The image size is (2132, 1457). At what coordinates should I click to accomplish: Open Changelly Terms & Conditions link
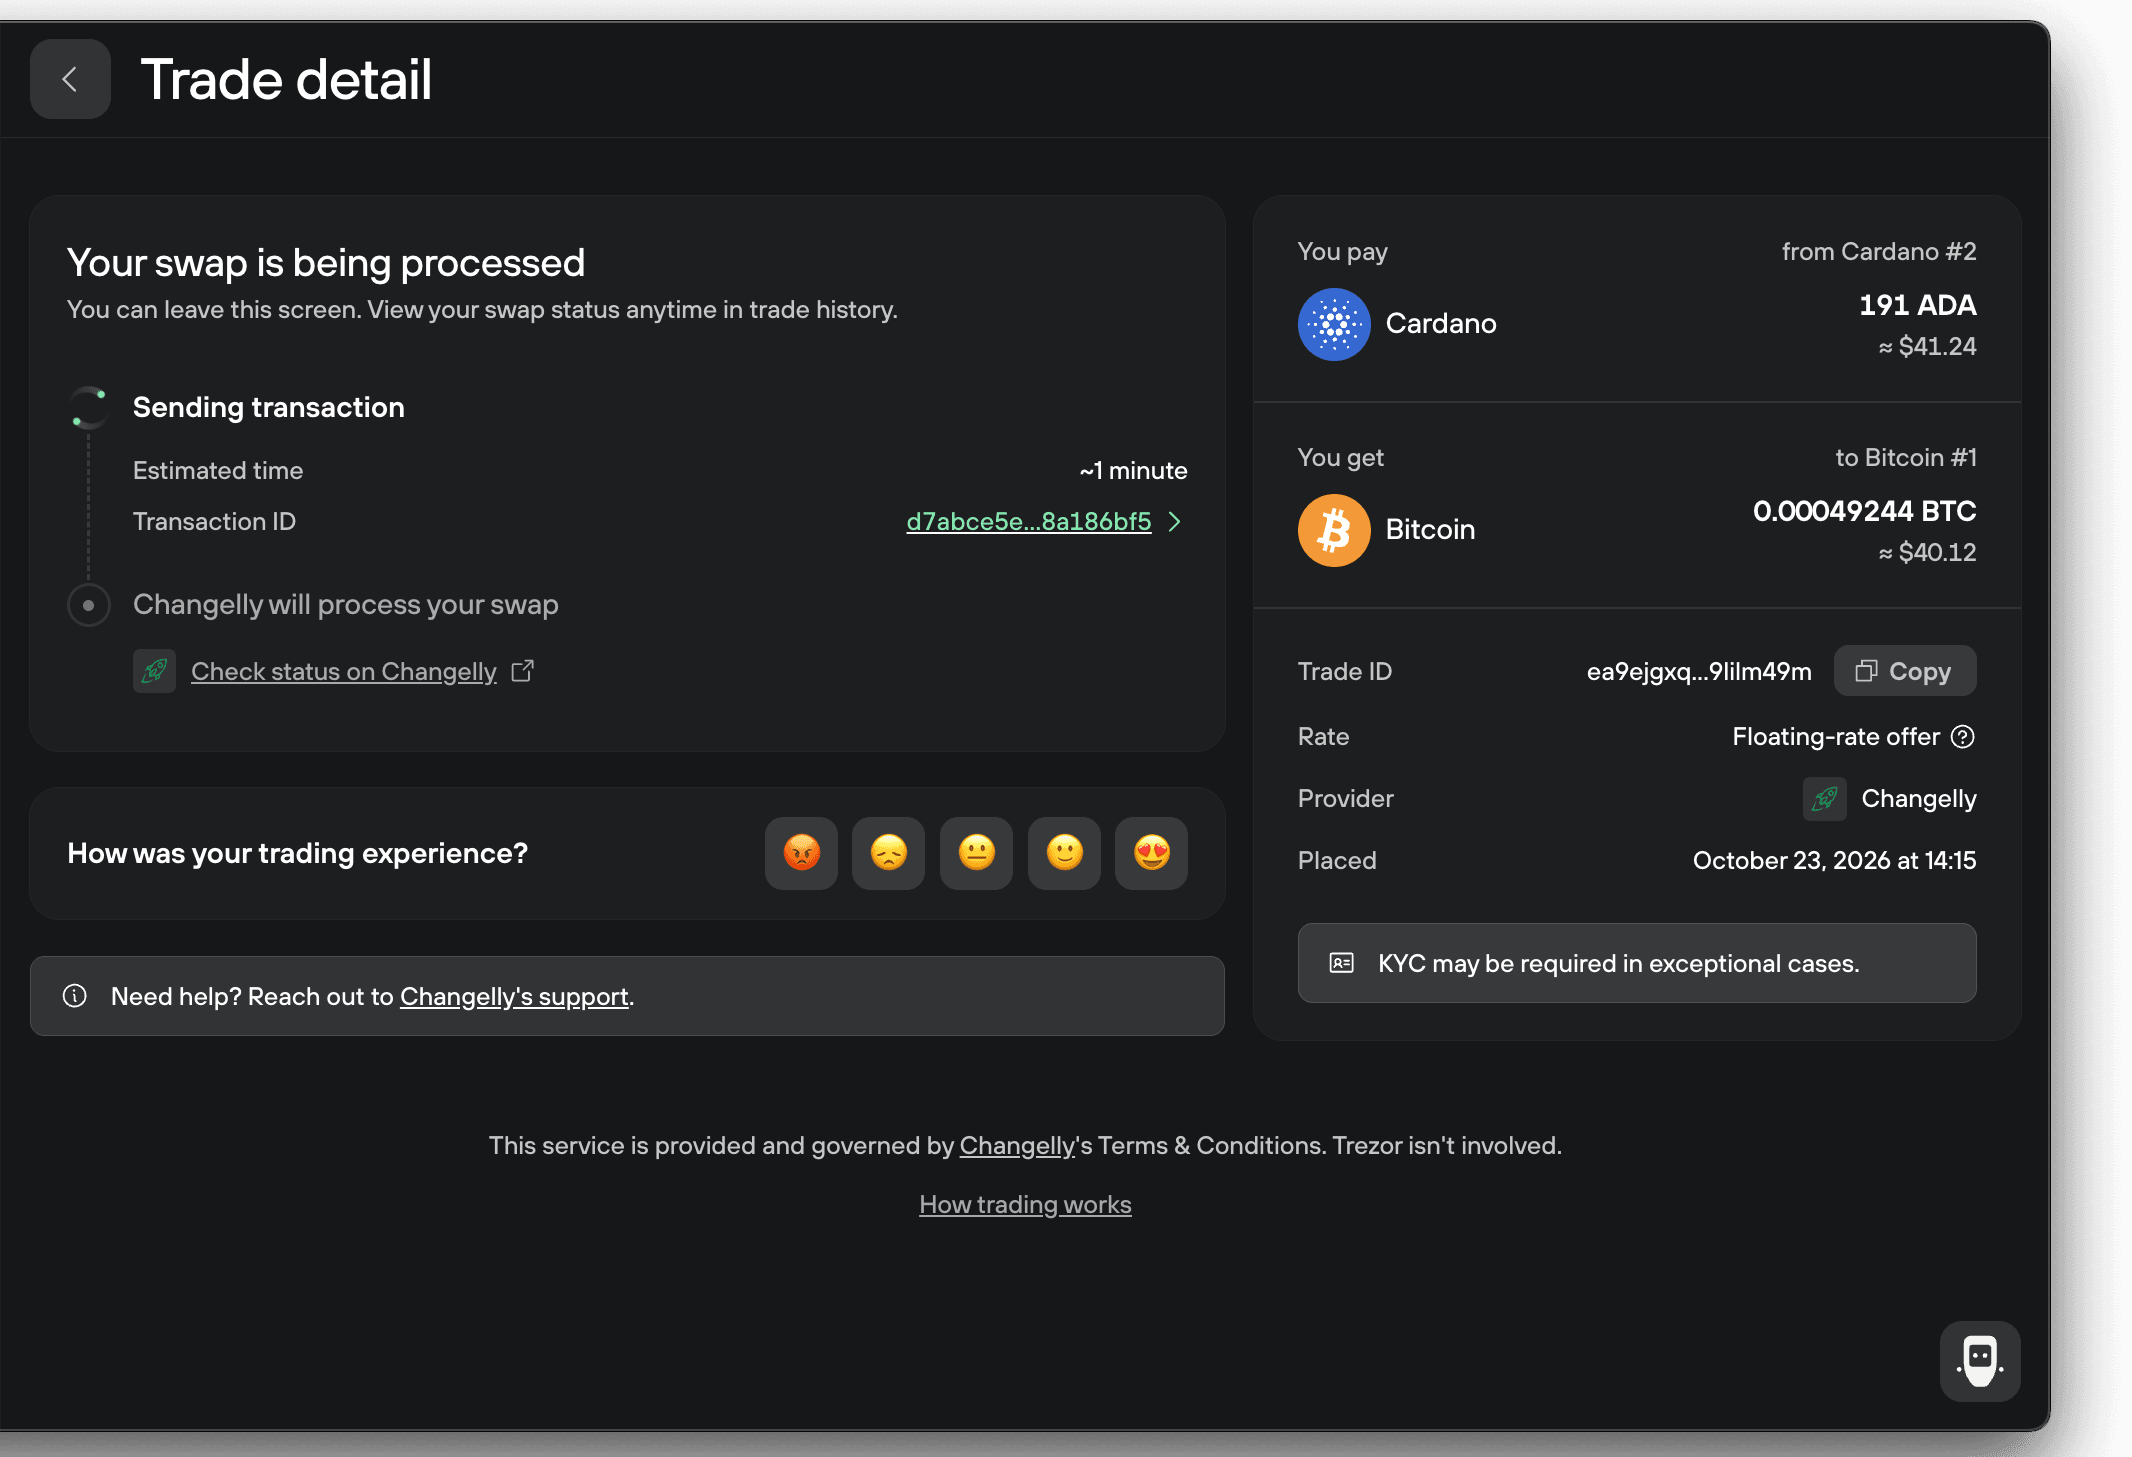click(1017, 1146)
